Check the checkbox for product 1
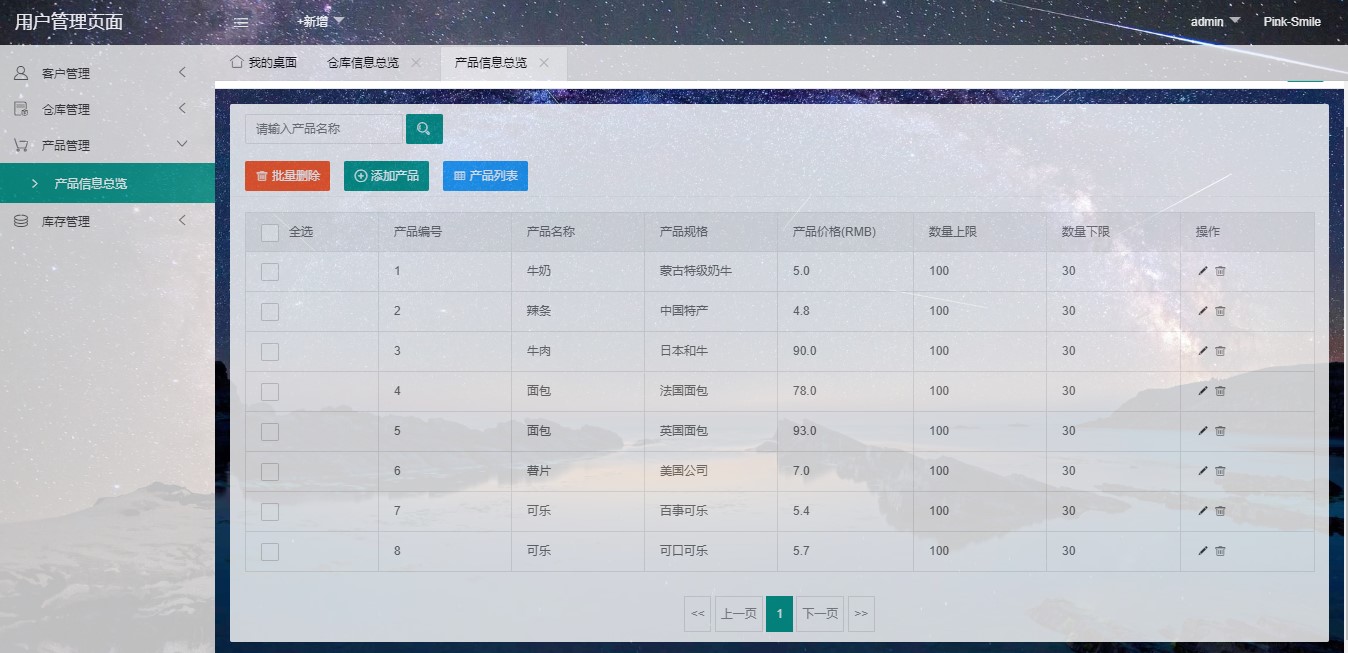This screenshot has width=1348, height=653. coord(269,270)
